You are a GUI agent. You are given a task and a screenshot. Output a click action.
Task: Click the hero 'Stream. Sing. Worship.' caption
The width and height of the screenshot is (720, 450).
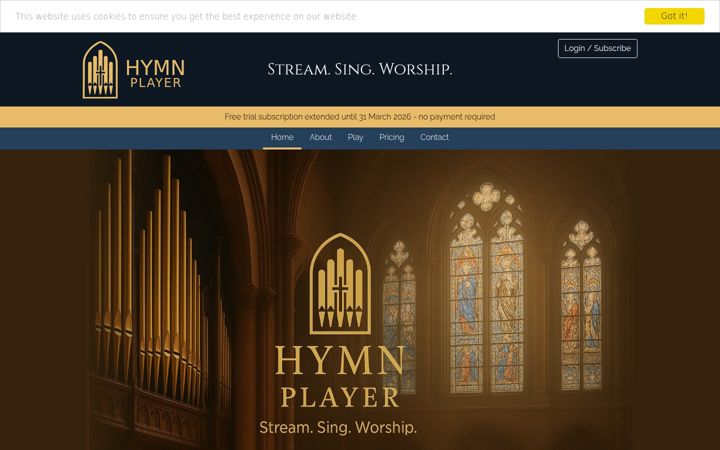coord(338,428)
